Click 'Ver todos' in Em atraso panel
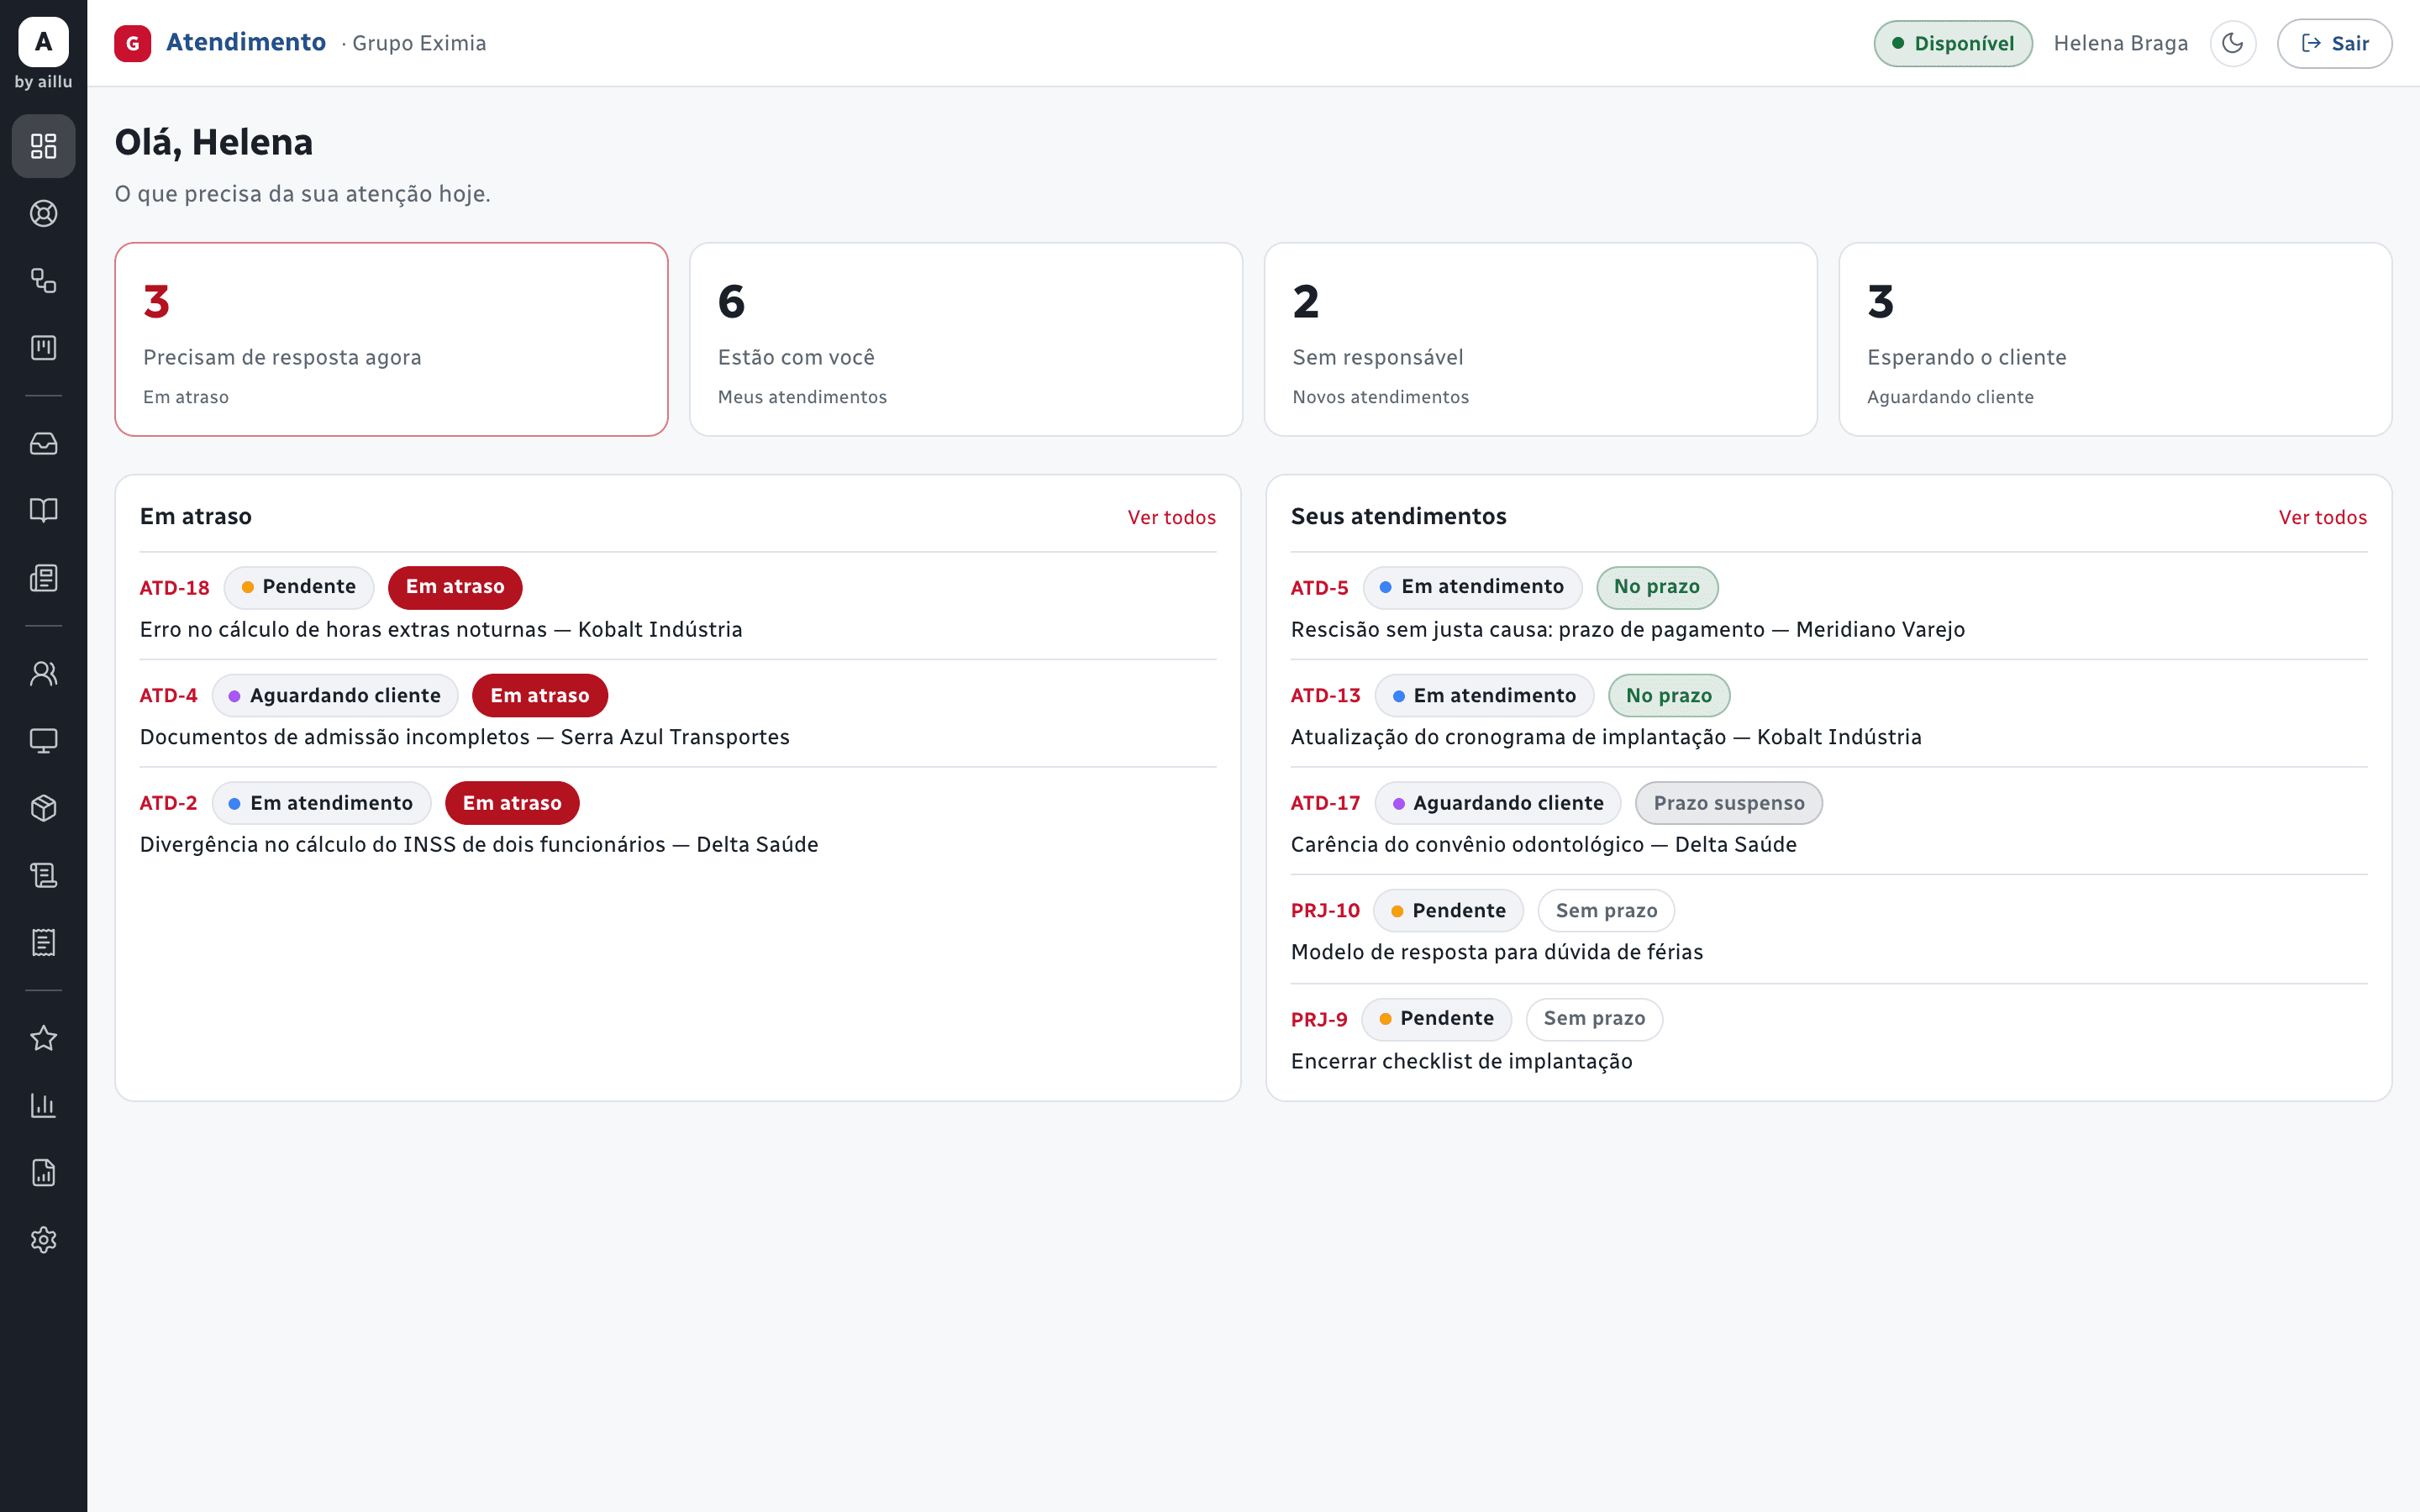2420x1512 pixels. (1171, 517)
